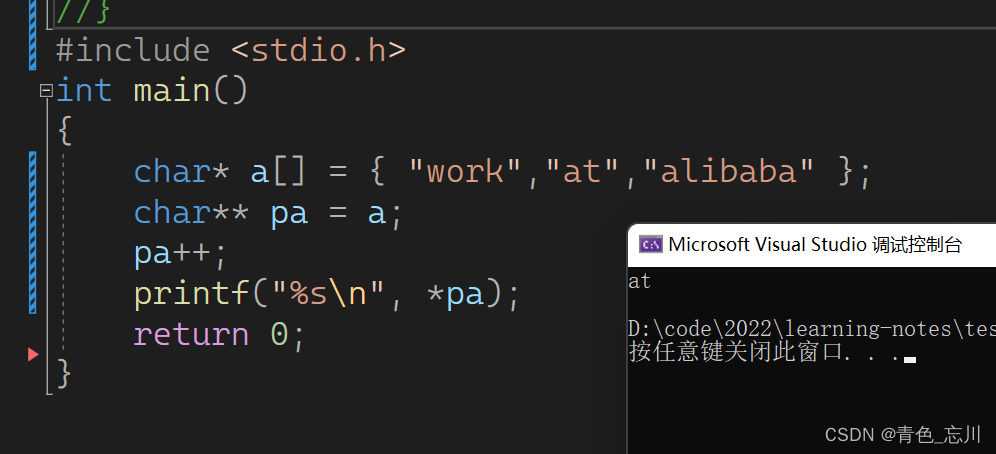Click the "at" output line in the console
996x454 pixels.
640,282
